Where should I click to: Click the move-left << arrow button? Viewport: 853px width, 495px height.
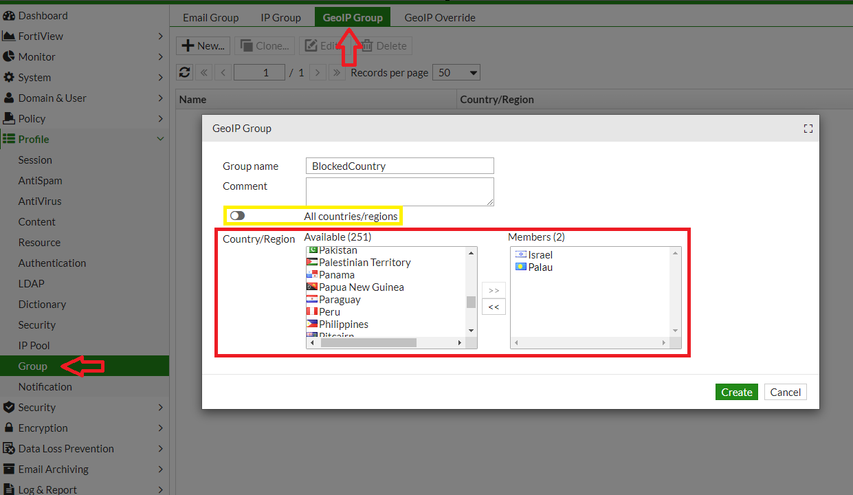tap(493, 307)
